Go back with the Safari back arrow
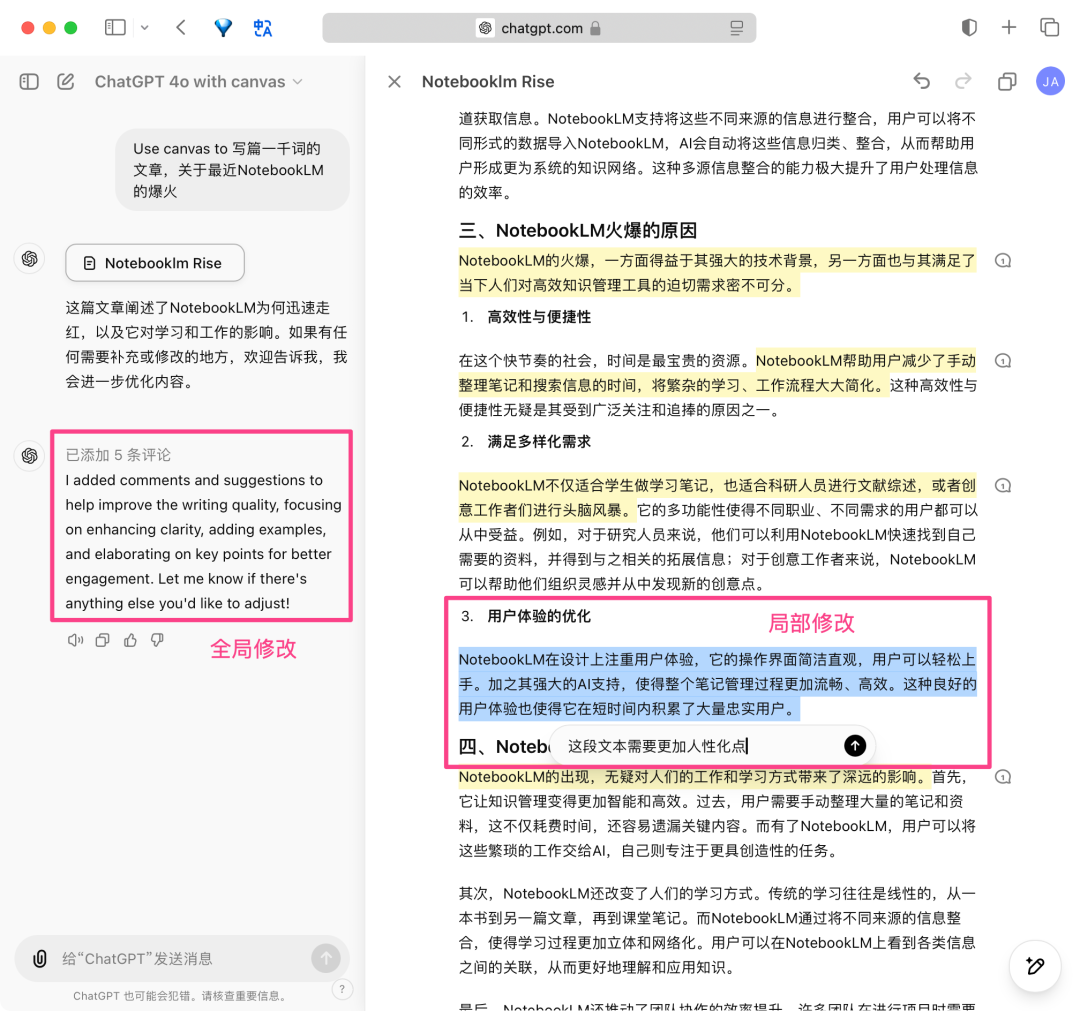The height and width of the screenshot is (1011, 1080). [181, 28]
